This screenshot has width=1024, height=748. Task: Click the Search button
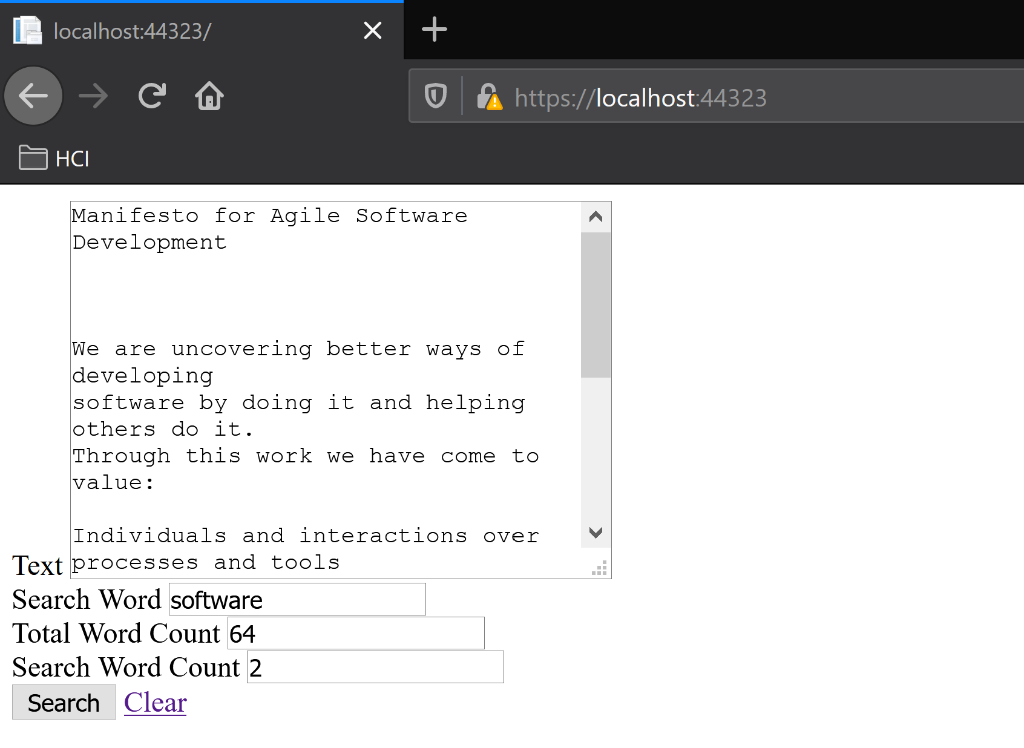pyautogui.click(x=64, y=703)
